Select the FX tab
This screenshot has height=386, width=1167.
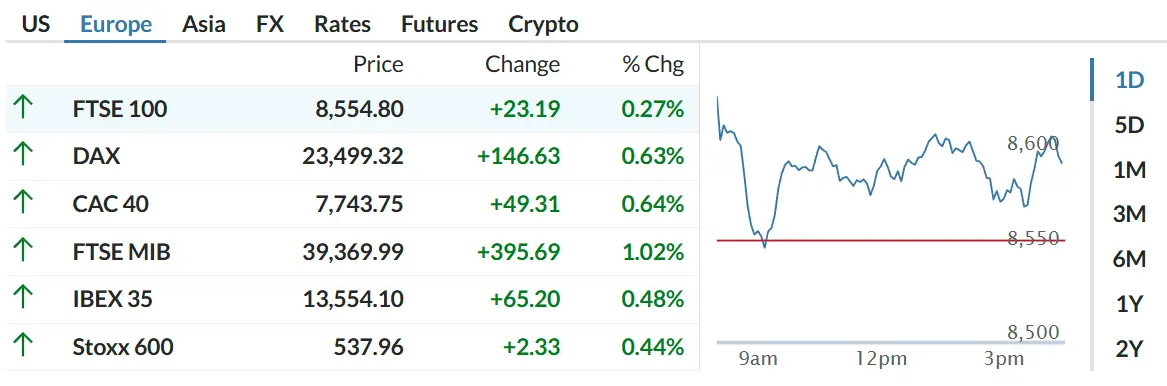point(270,24)
